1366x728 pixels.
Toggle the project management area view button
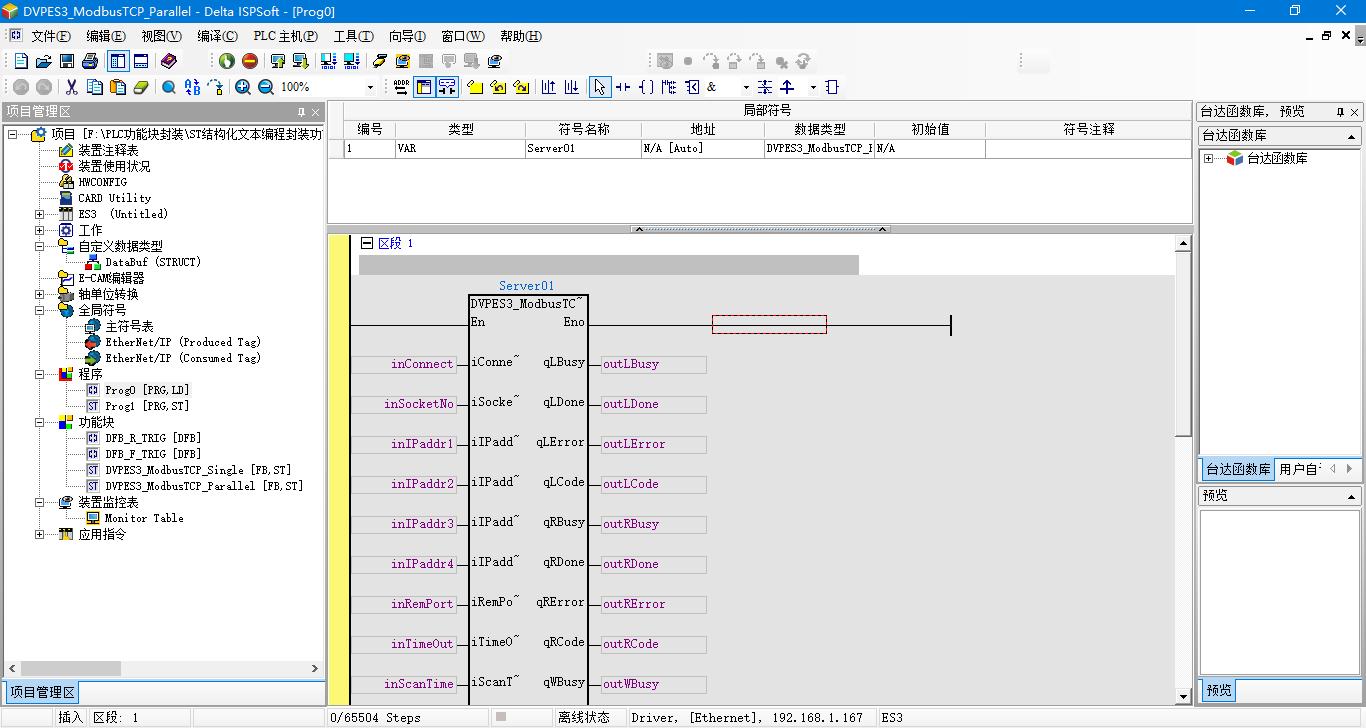pyautogui.click(x=117, y=62)
